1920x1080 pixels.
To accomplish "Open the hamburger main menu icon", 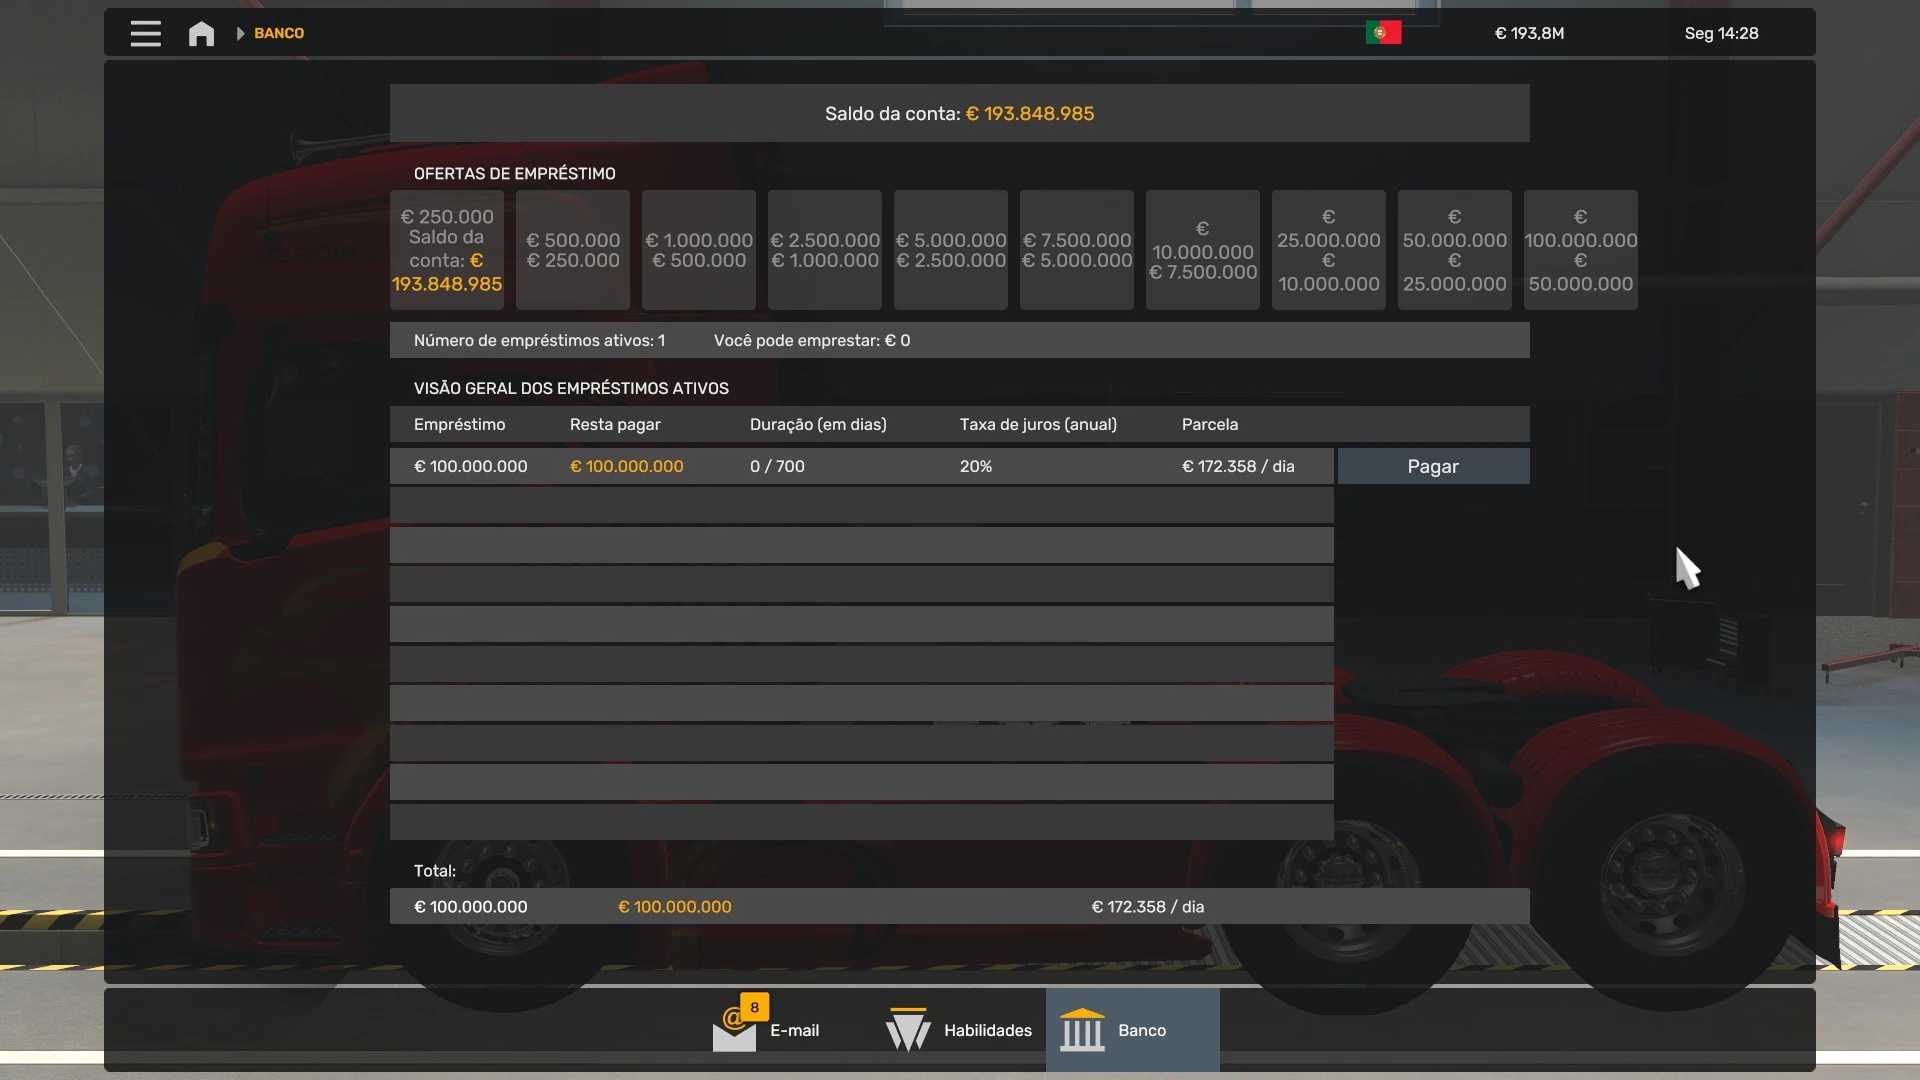I will [x=145, y=33].
